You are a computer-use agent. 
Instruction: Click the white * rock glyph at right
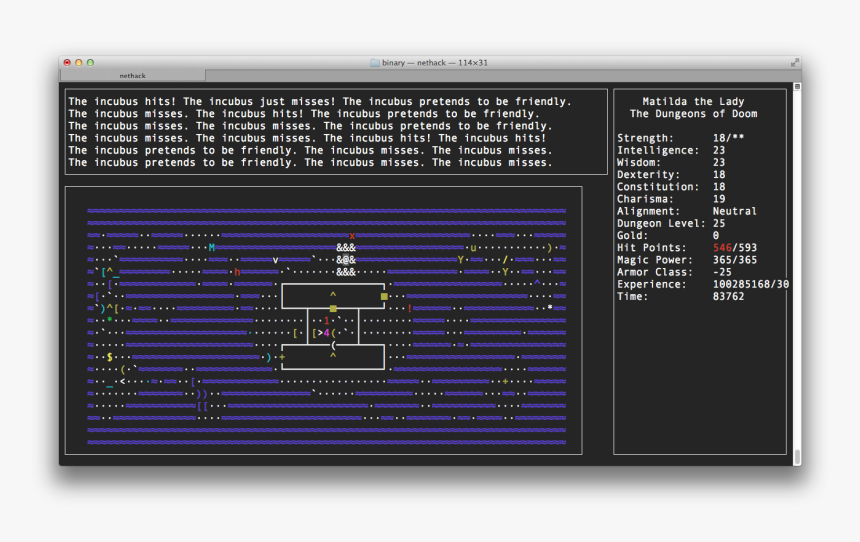point(550,308)
